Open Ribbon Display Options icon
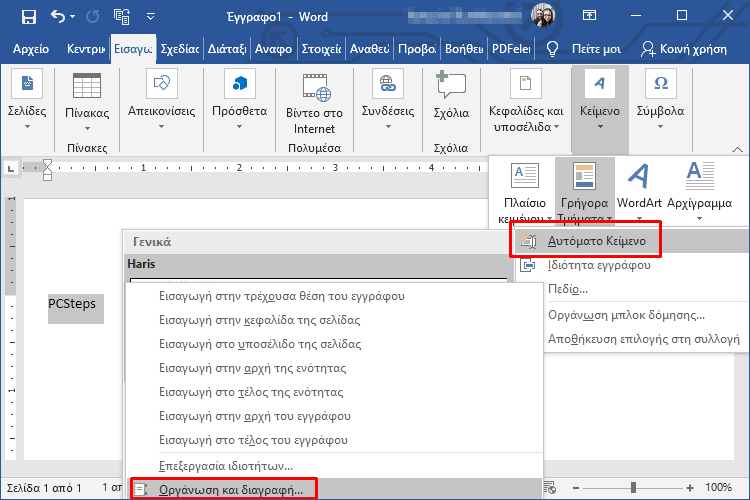750x500 pixels. pyautogui.click(x=589, y=16)
